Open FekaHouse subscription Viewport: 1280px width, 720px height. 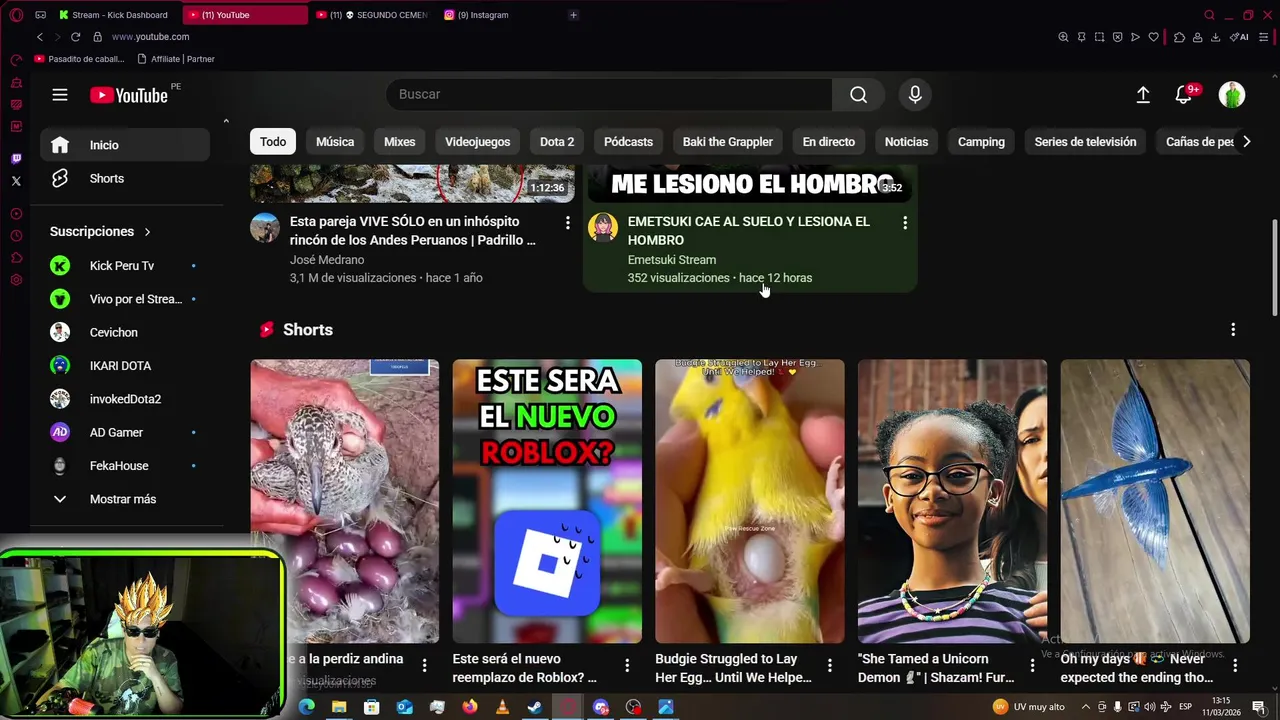tap(125, 466)
